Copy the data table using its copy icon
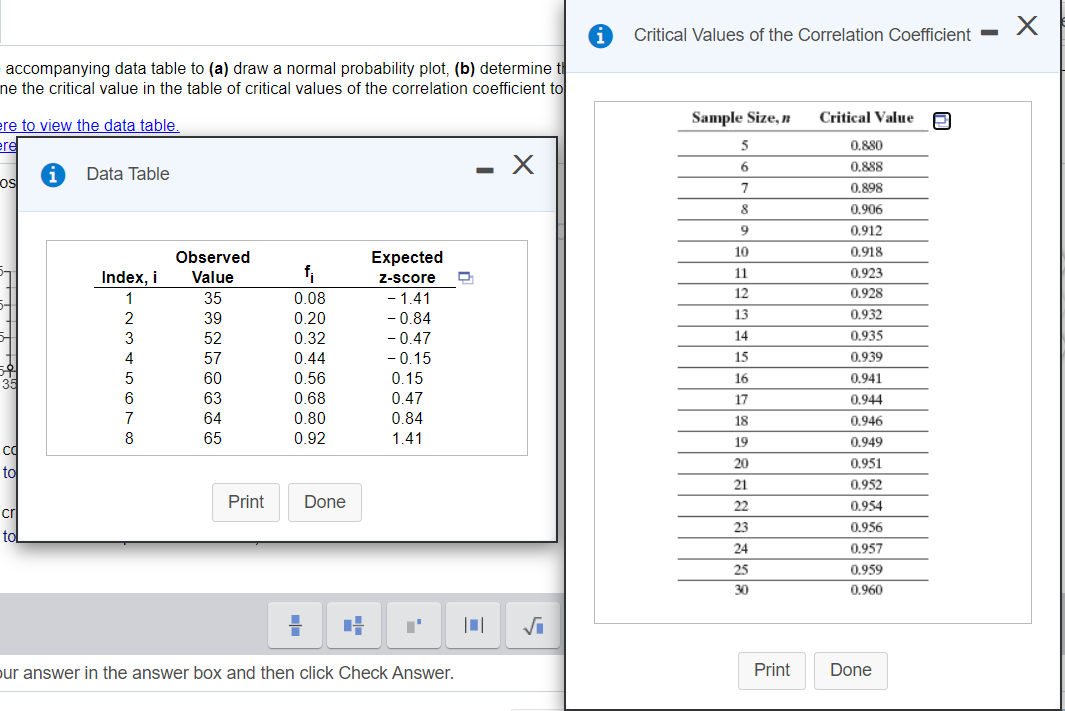 465,278
